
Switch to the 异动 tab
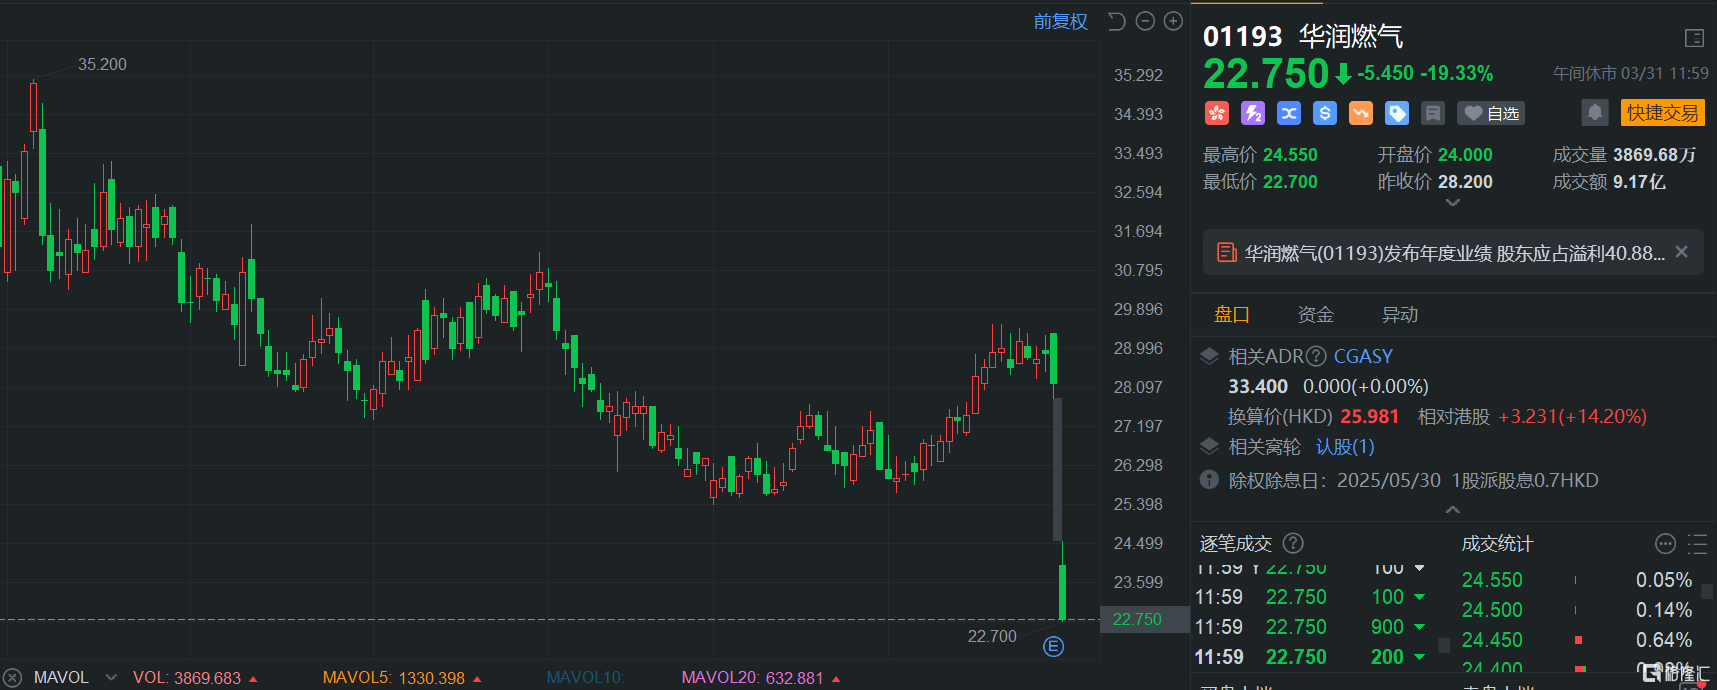point(1399,315)
